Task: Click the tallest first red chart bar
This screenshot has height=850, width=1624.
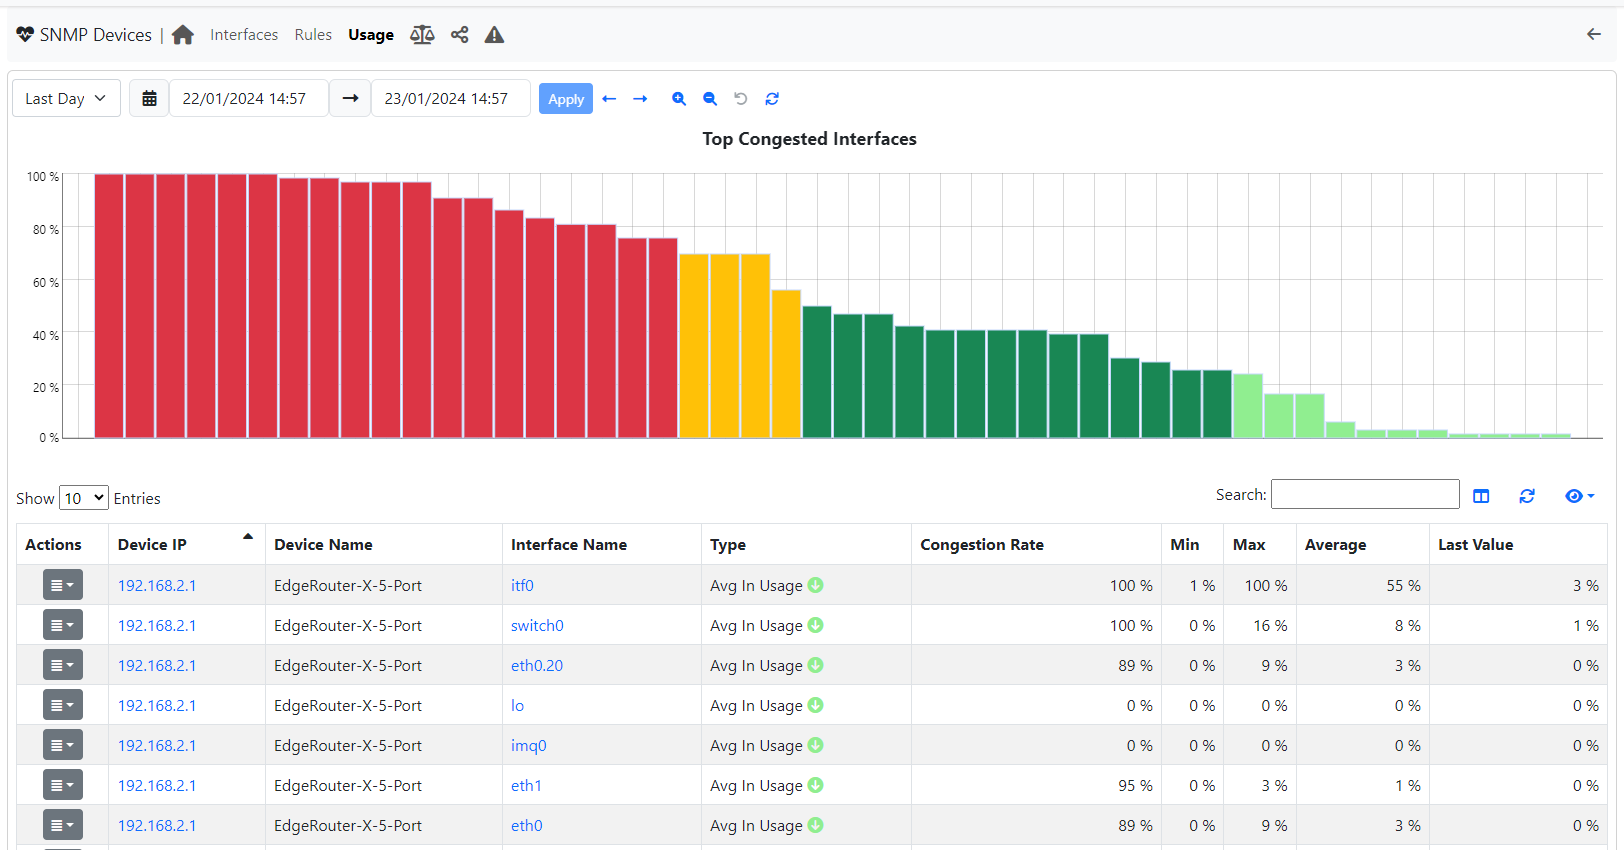Action: [x=109, y=306]
